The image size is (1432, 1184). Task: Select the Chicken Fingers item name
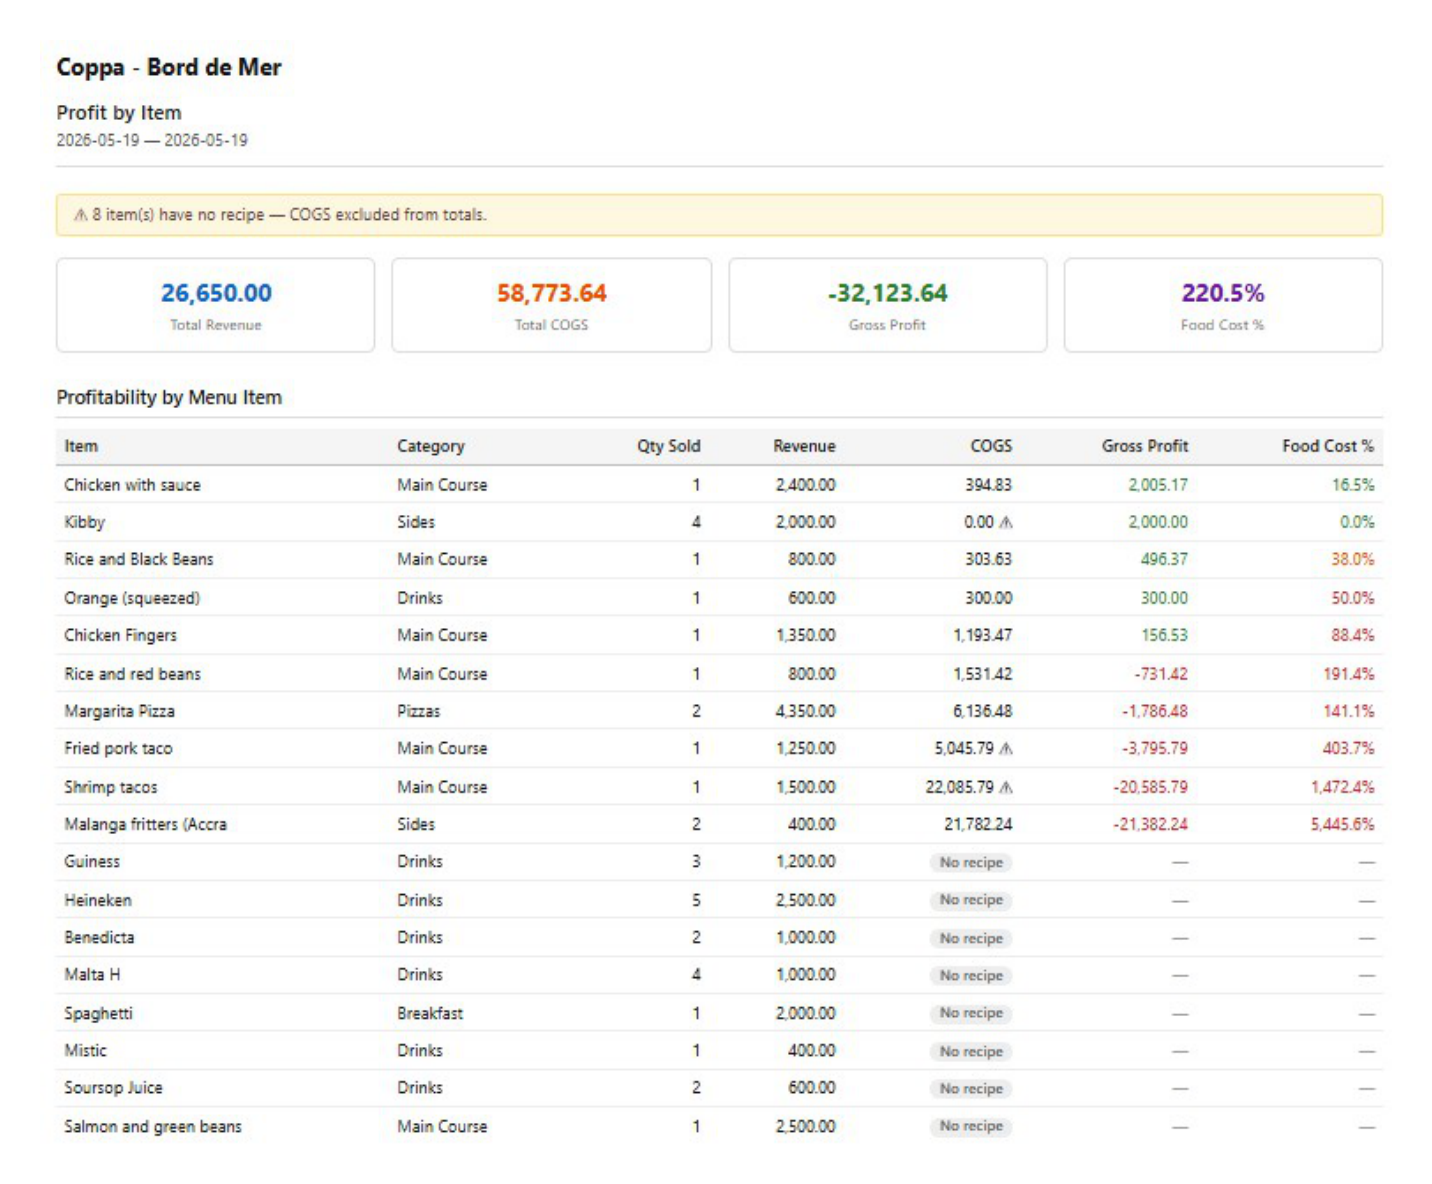click(120, 635)
